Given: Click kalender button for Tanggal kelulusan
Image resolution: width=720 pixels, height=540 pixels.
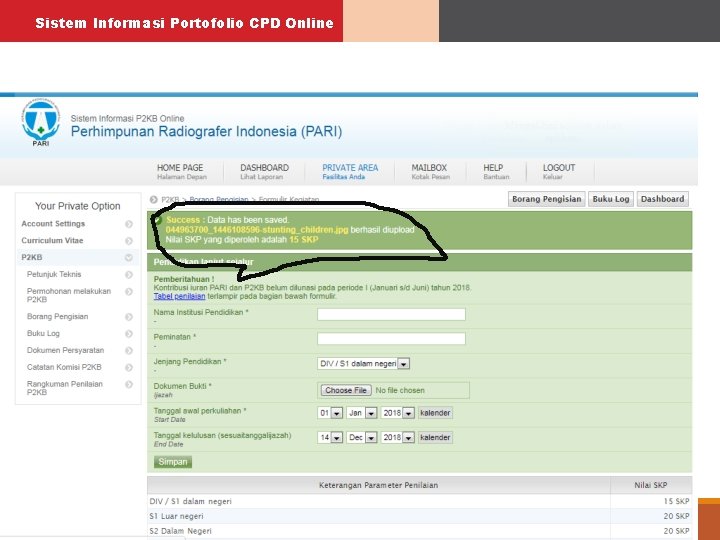Looking at the screenshot, I should coord(435,438).
